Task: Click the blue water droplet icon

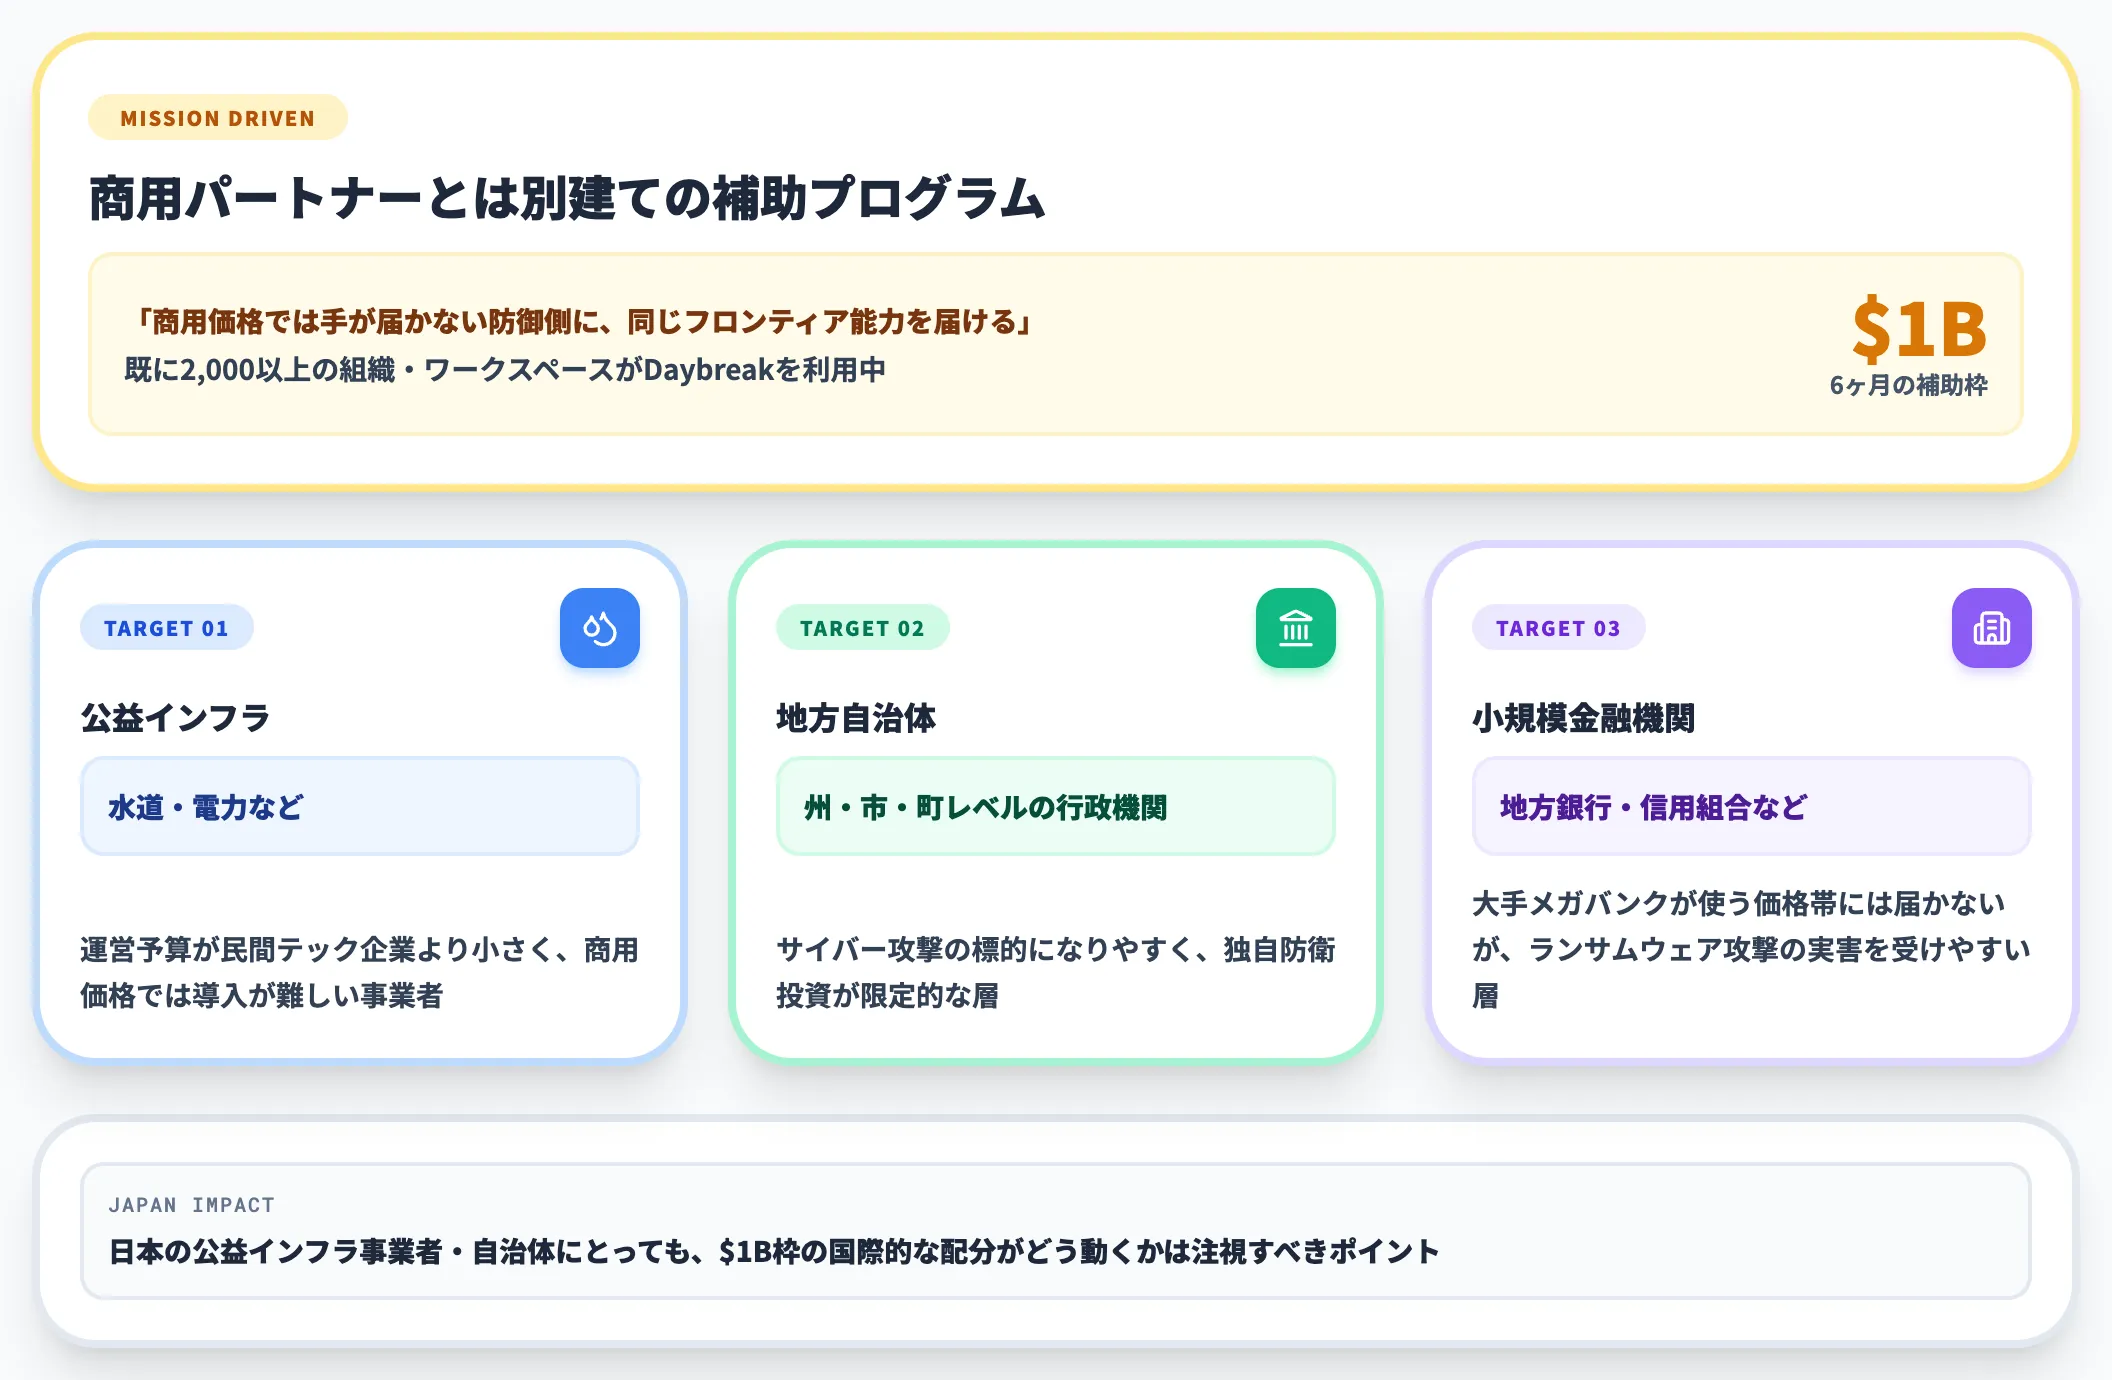Action: click(x=600, y=628)
